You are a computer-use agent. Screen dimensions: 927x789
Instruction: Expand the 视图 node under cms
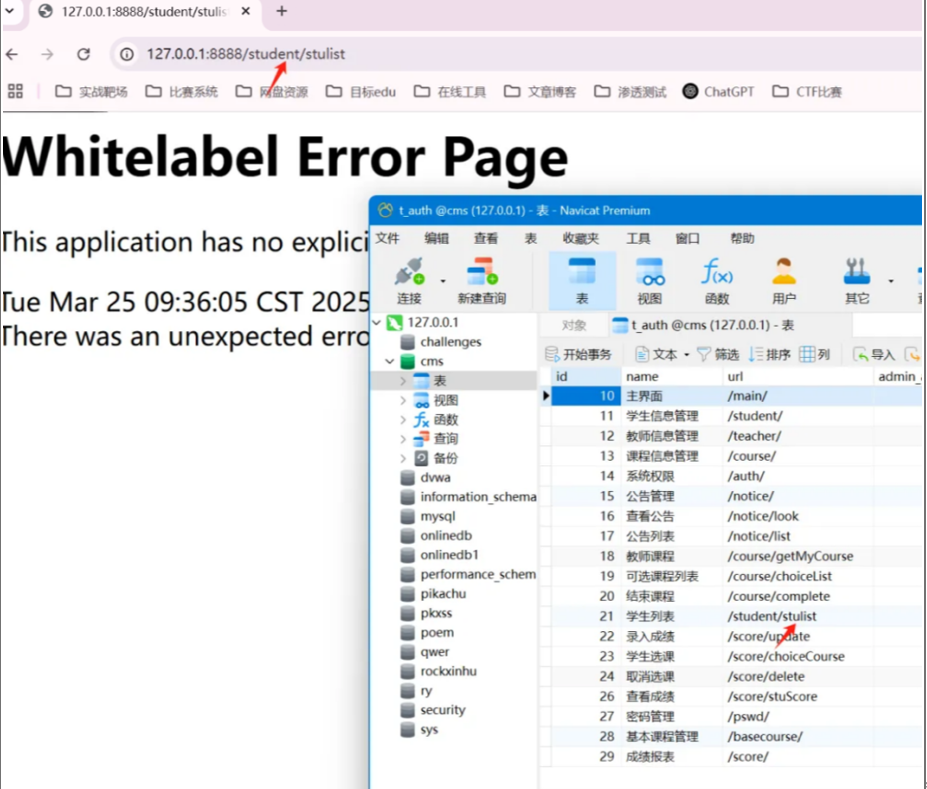[403, 400]
